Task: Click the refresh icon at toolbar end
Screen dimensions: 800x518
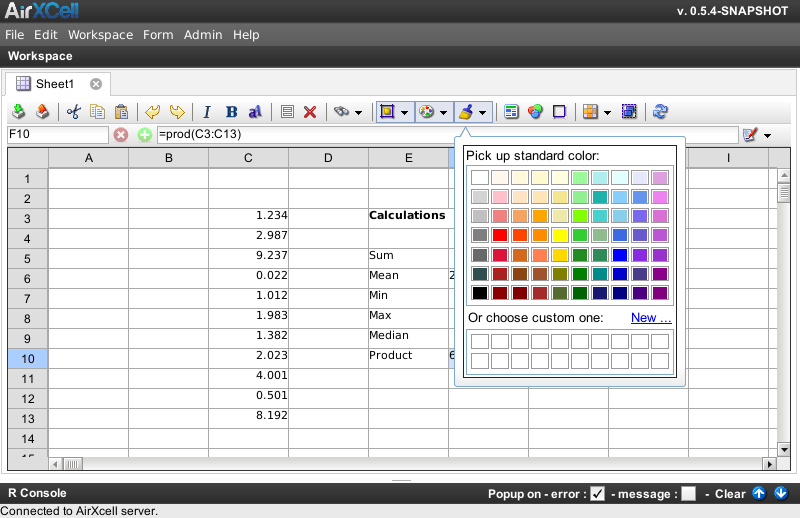Action: pyautogui.click(x=660, y=112)
